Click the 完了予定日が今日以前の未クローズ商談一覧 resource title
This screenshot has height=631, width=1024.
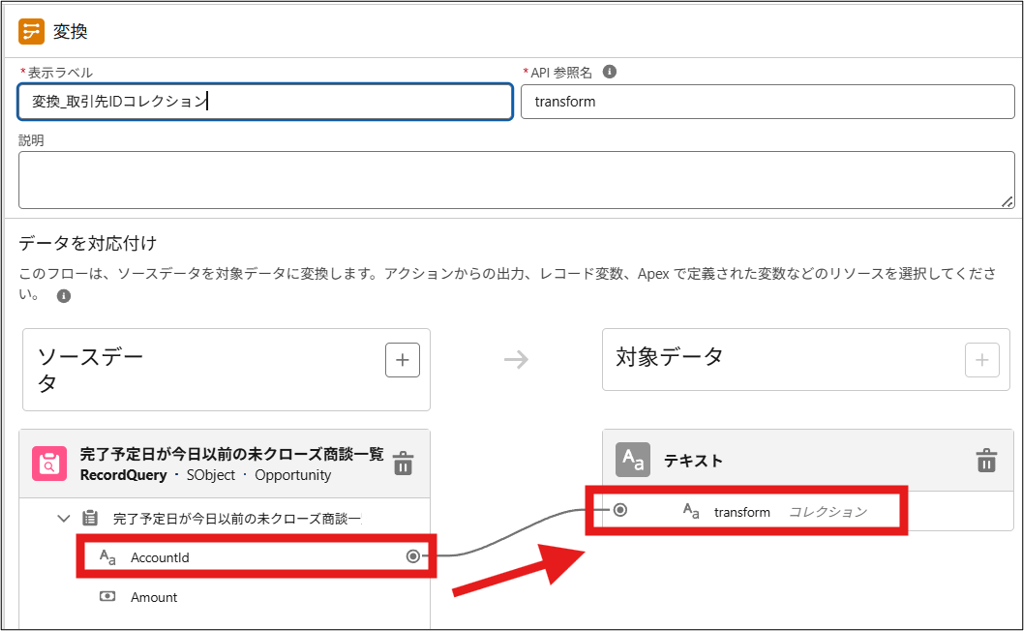[232, 454]
